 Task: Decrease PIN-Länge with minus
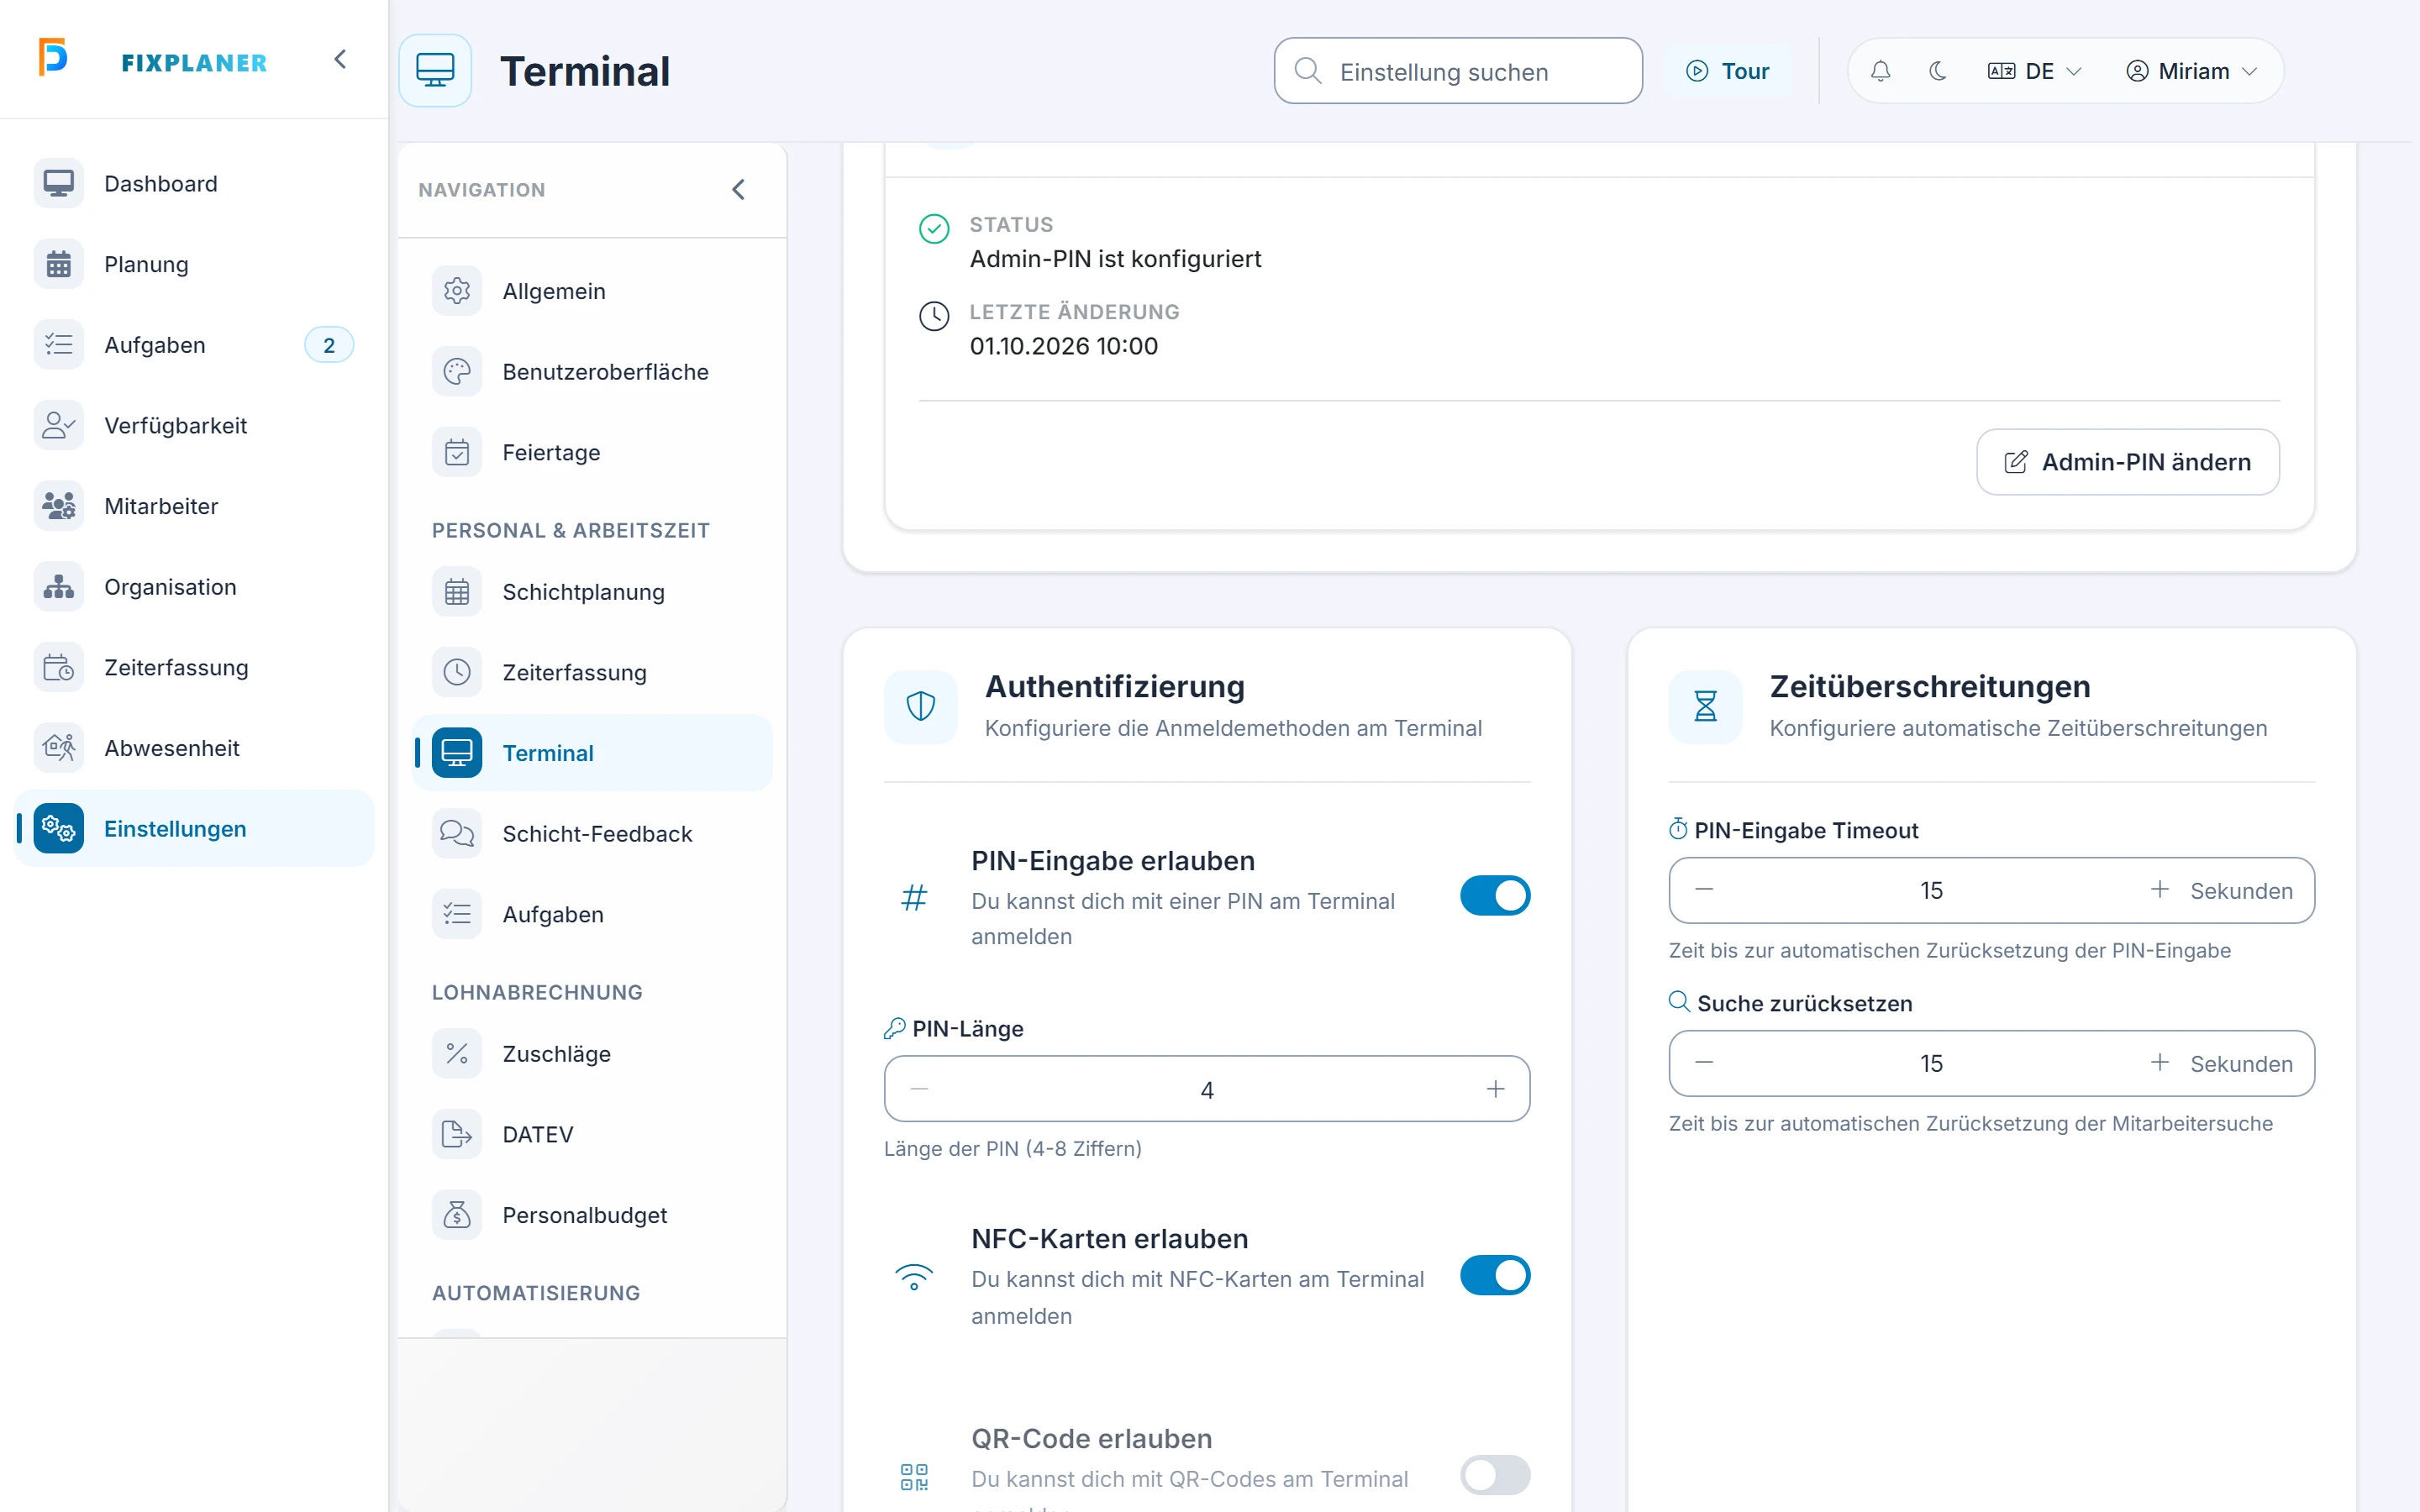pos(920,1089)
